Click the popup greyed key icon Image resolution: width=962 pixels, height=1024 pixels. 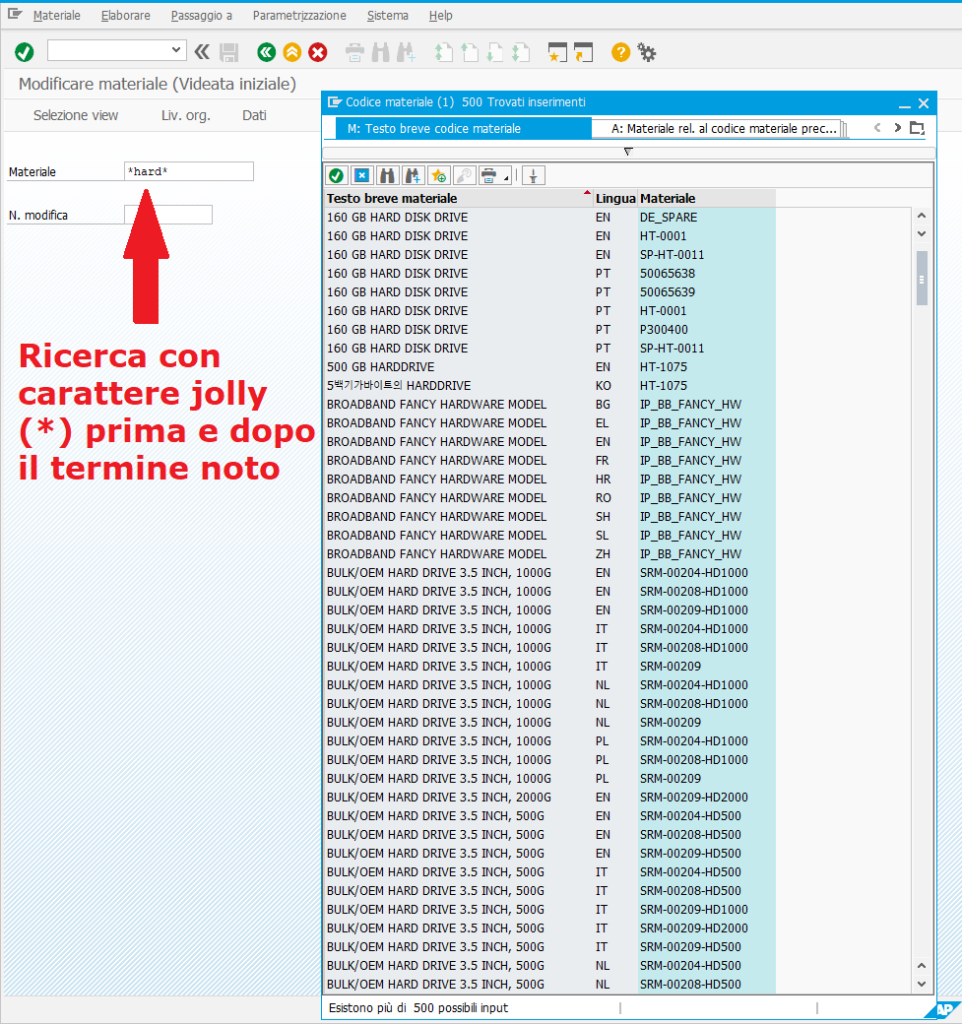[x=464, y=176]
